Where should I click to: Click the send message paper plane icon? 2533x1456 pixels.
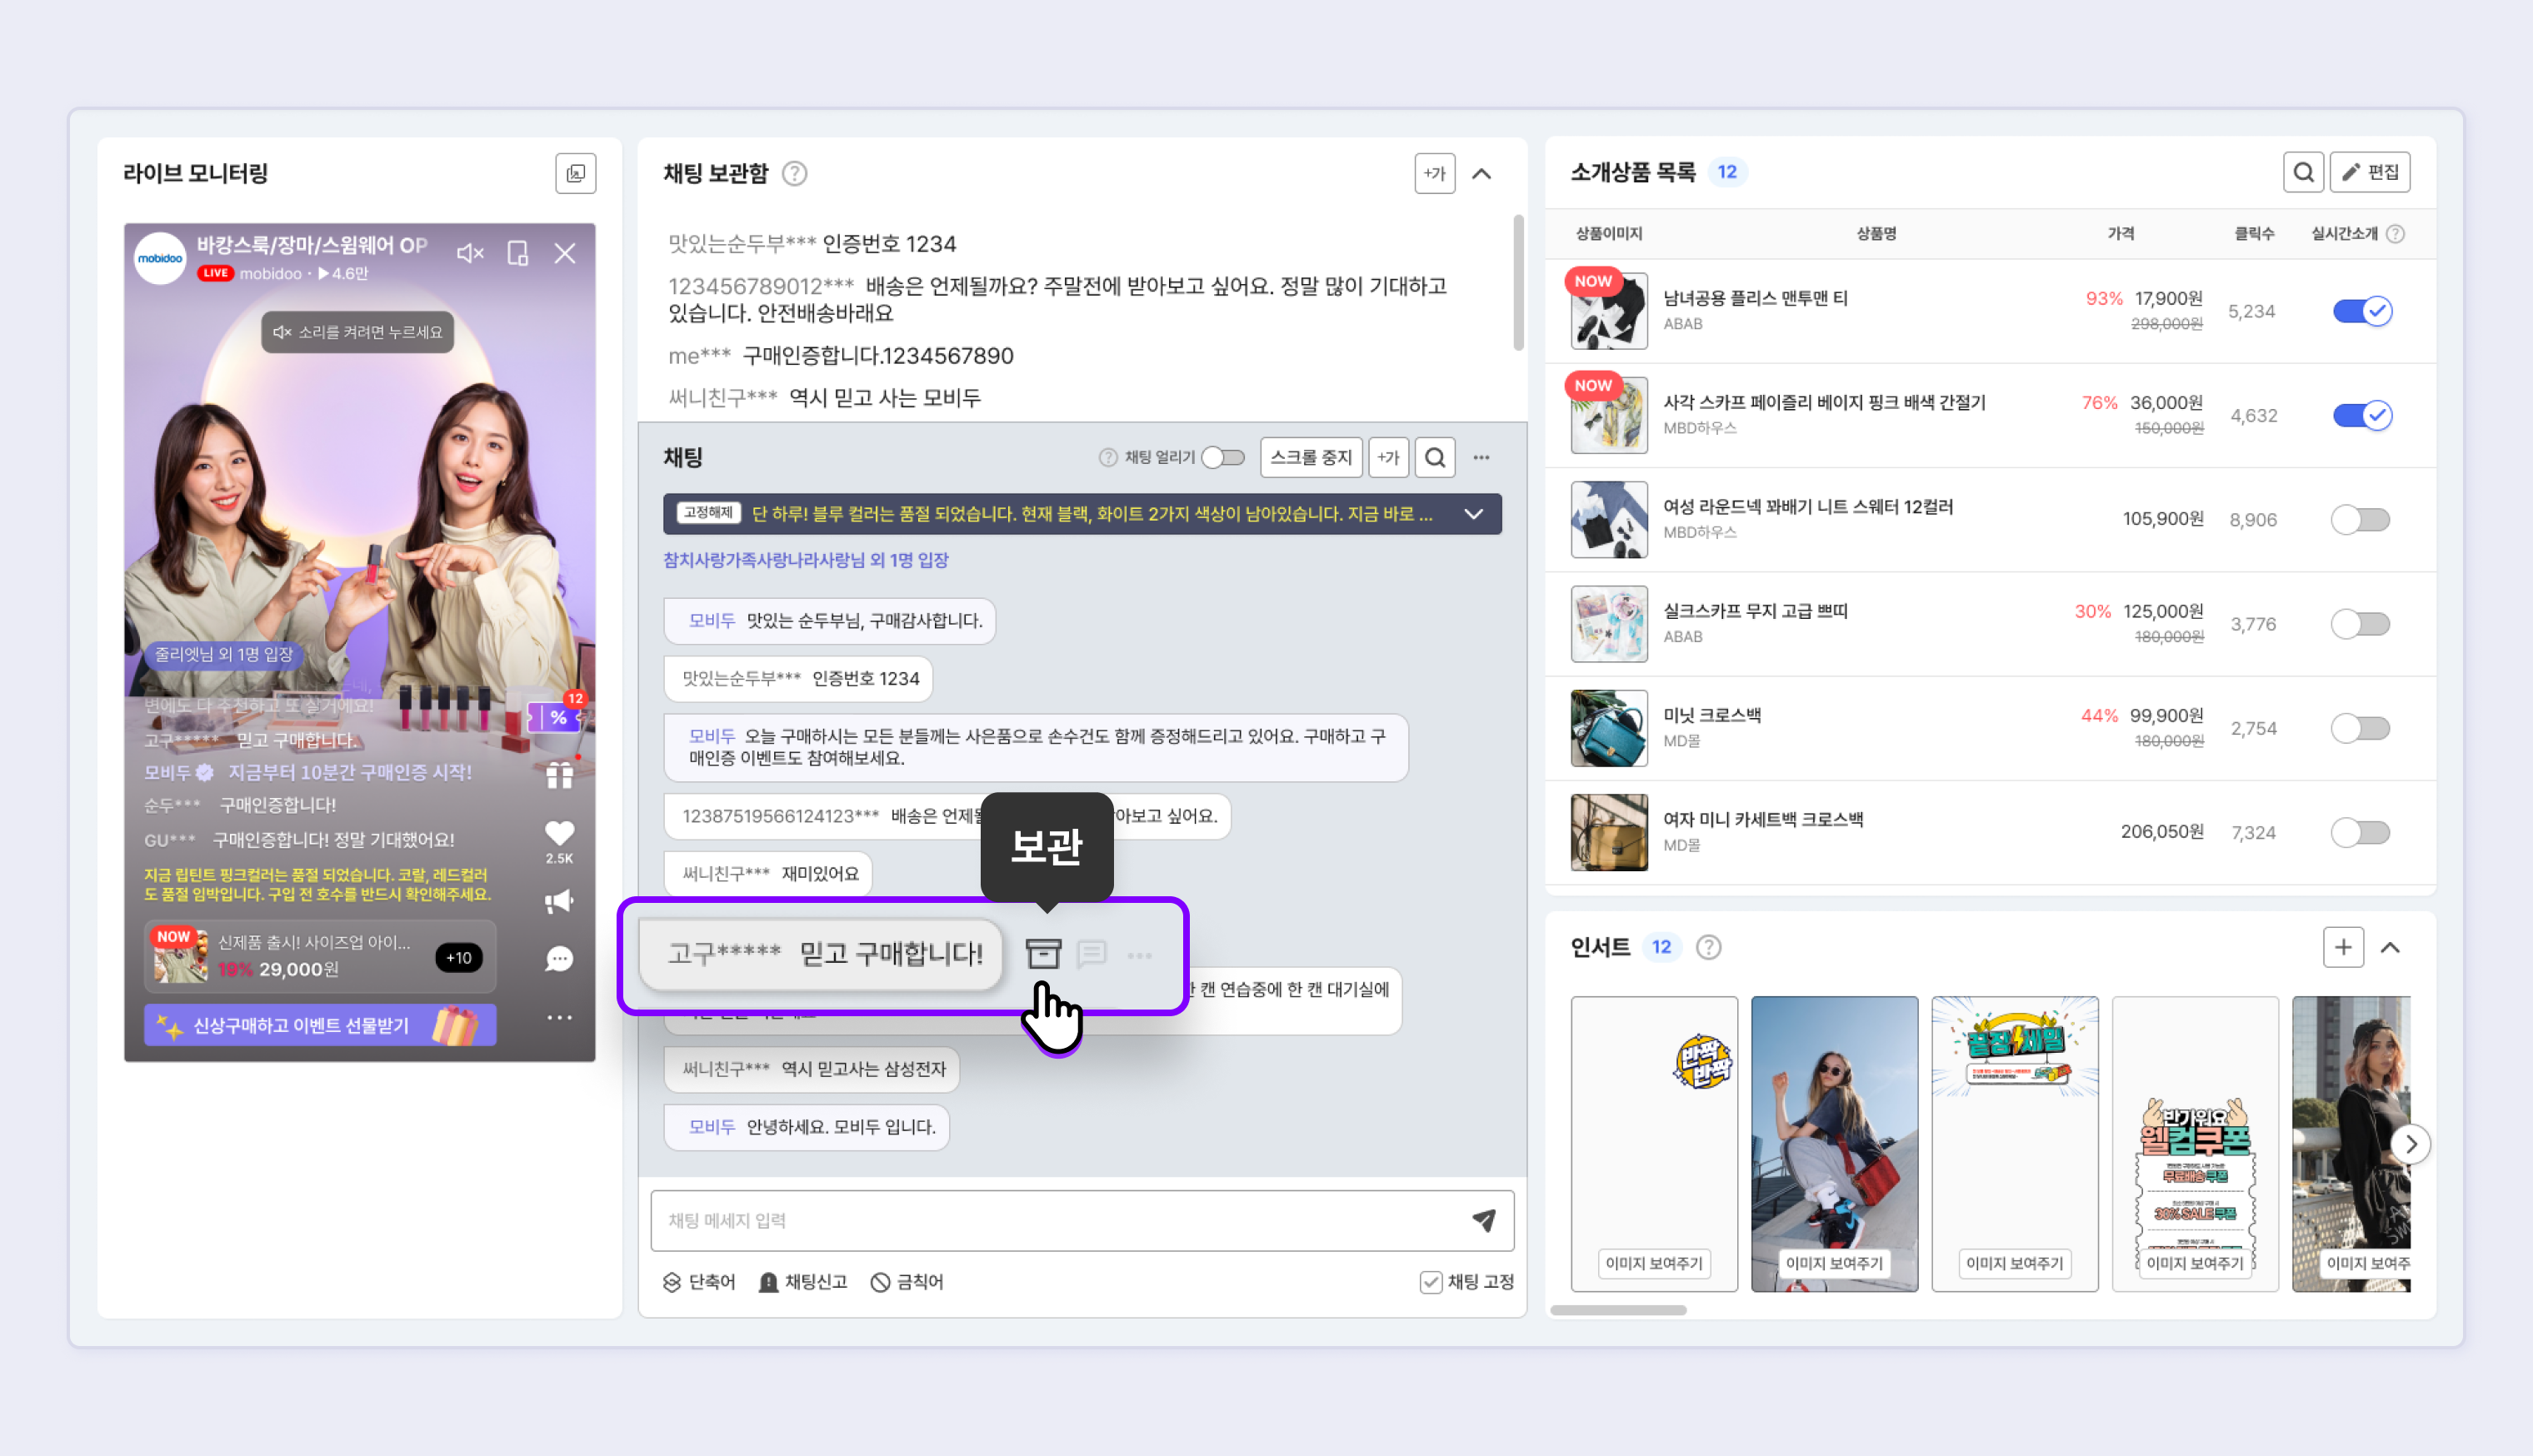[x=1484, y=1220]
